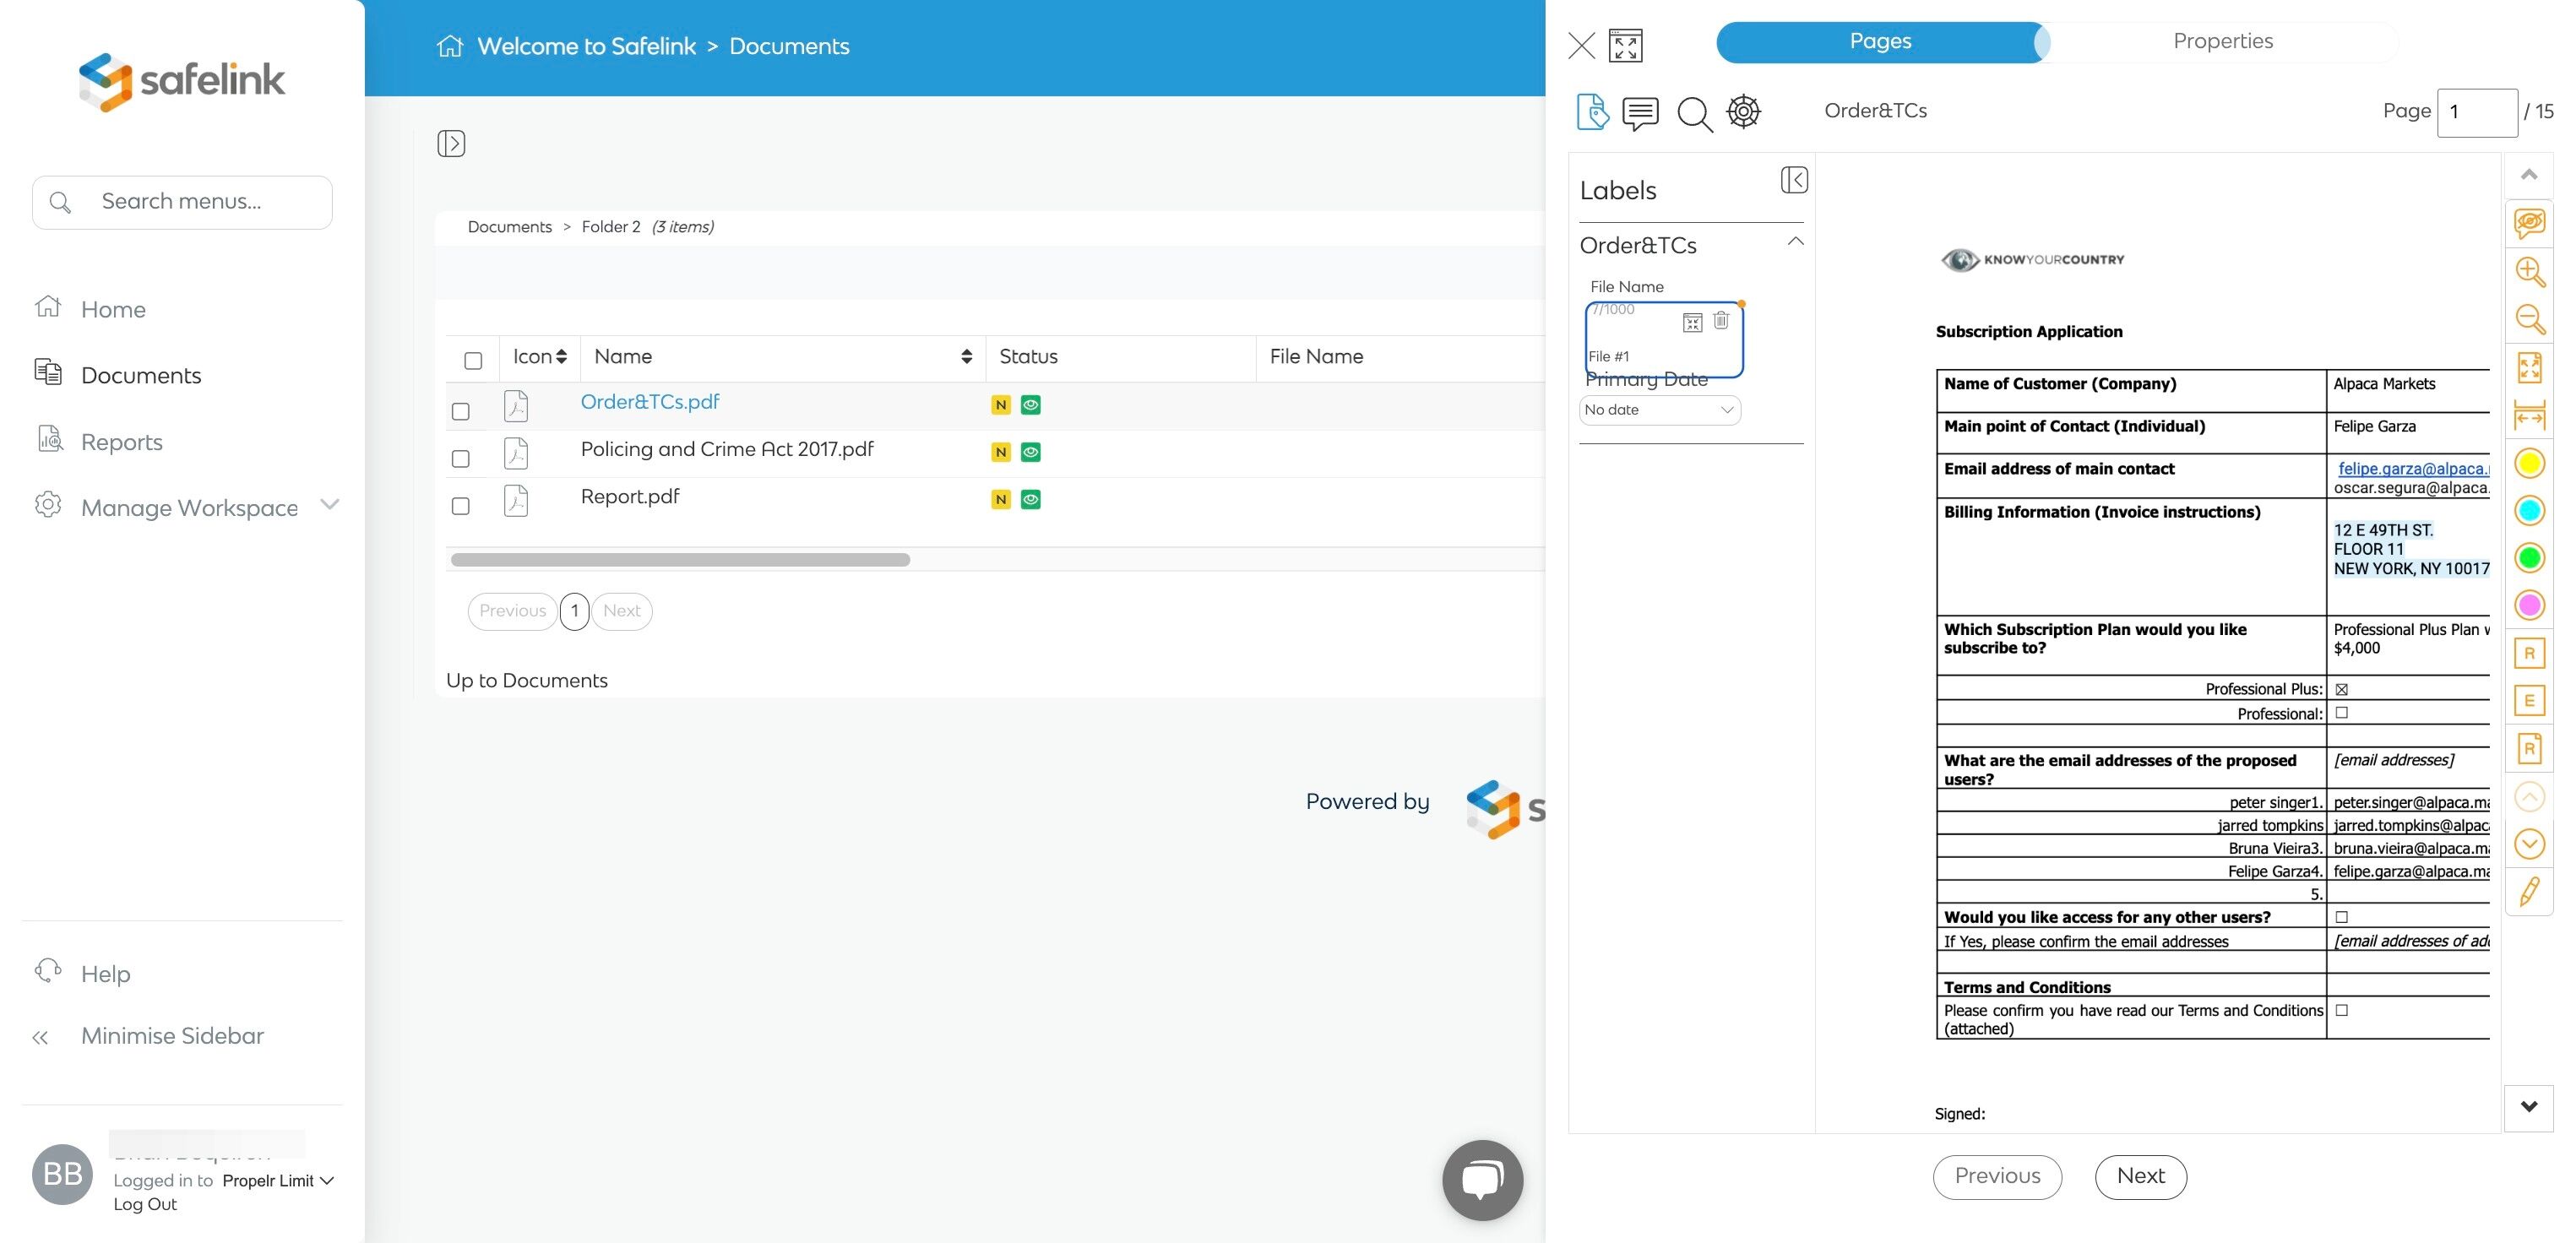Open the comments panel icon

click(x=1640, y=113)
